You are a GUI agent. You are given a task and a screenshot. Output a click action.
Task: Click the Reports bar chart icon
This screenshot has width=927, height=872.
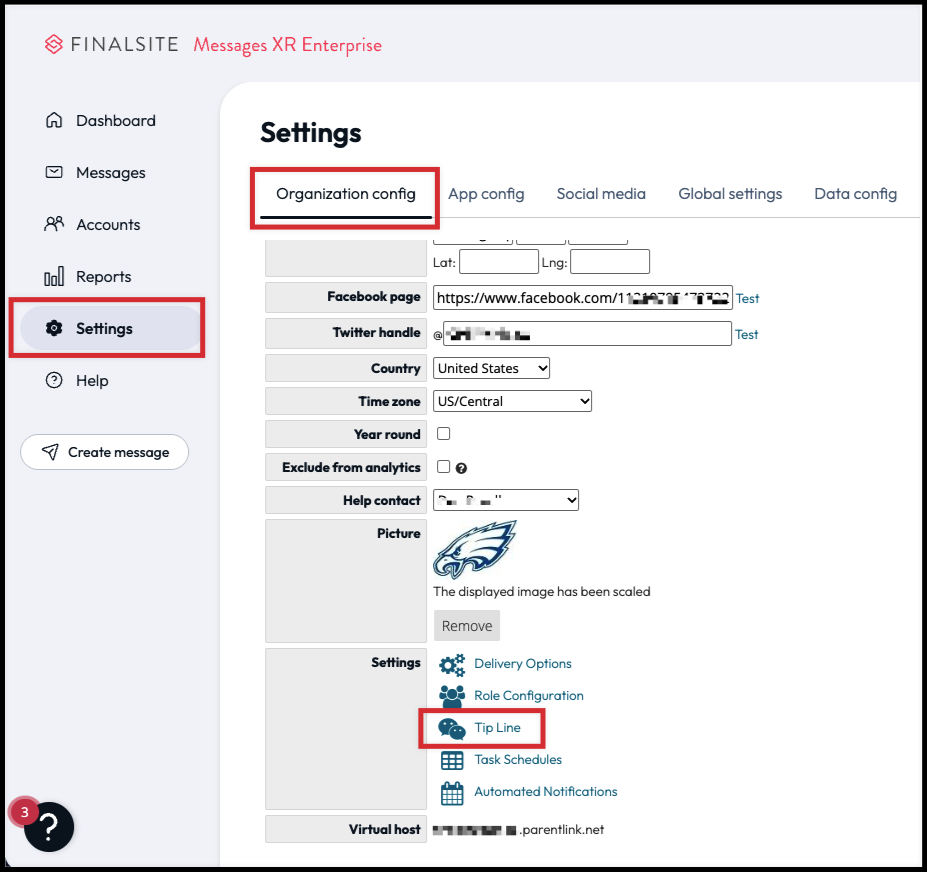(x=54, y=276)
